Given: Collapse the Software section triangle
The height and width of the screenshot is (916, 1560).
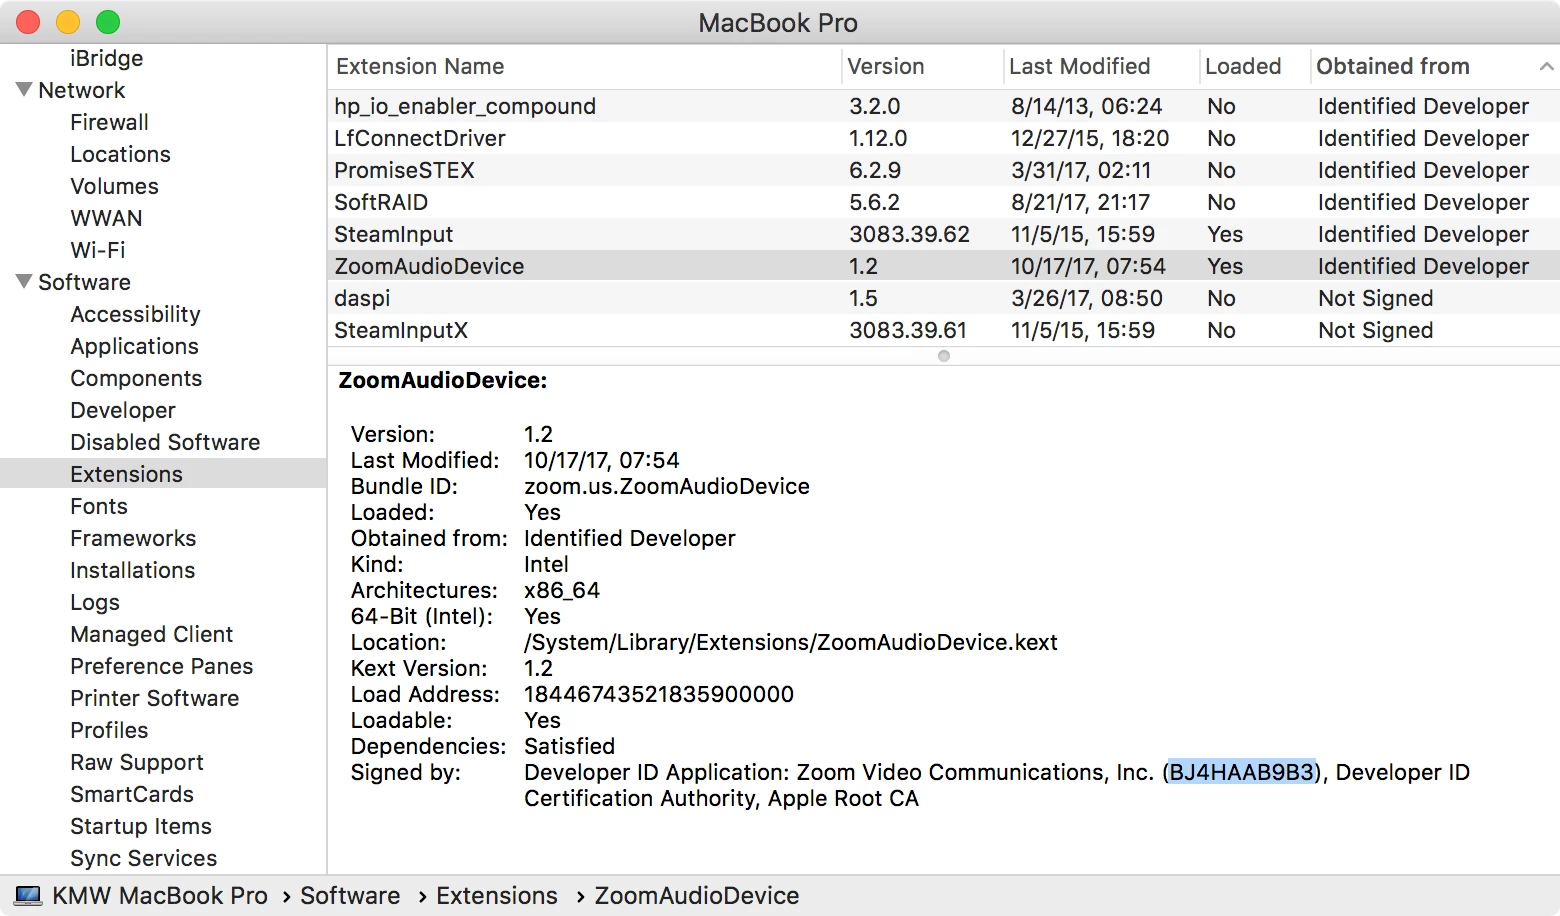Looking at the screenshot, I should 24,281.
